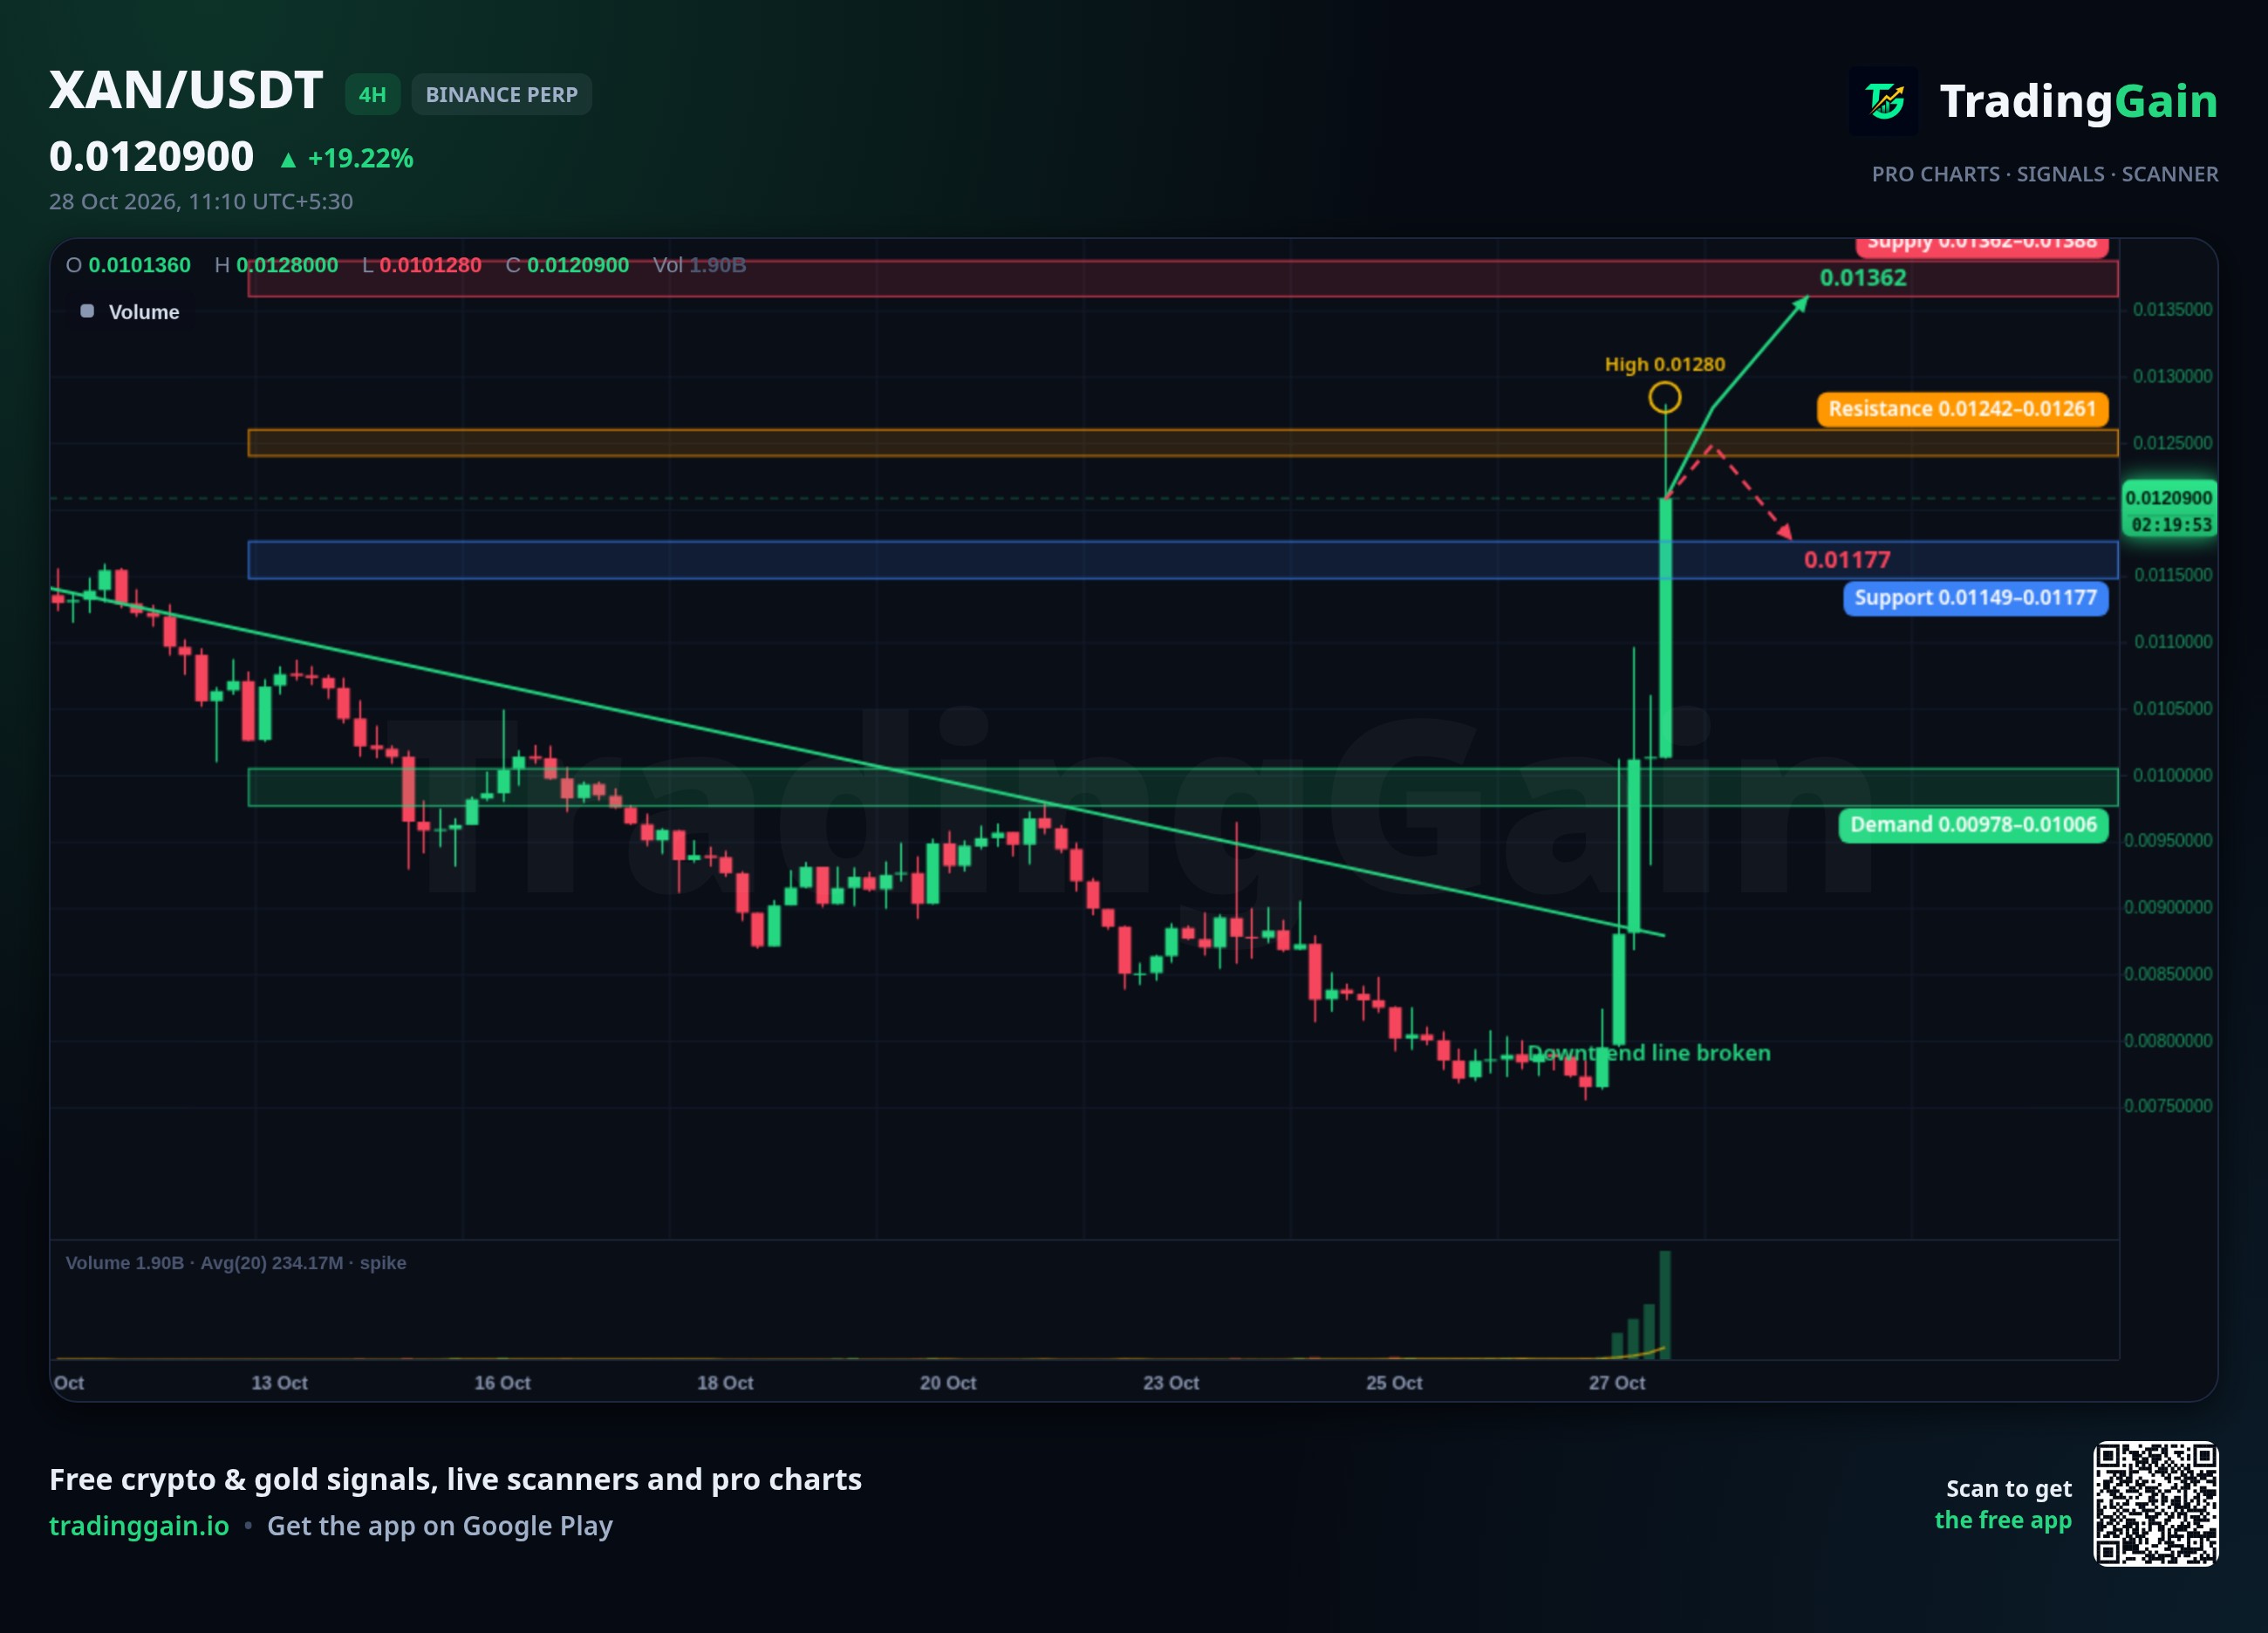Click the 'Scan to get' text
This screenshot has height=1633, width=2268.
click(2009, 1489)
